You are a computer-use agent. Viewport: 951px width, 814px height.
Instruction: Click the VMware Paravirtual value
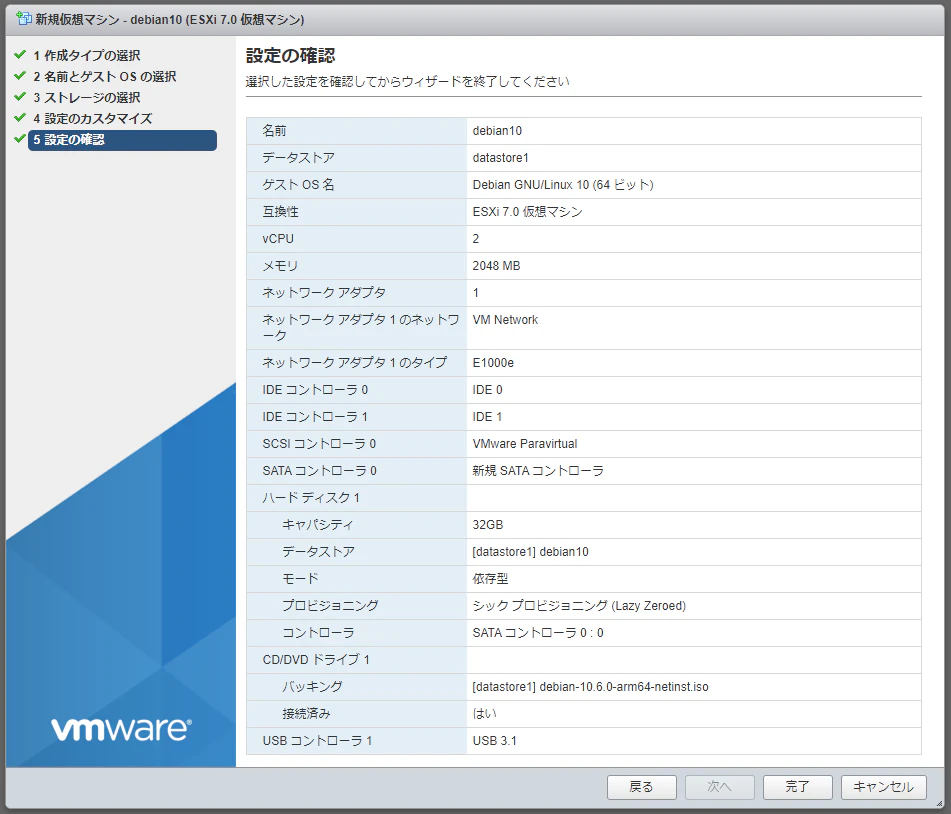[x=525, y=444]
